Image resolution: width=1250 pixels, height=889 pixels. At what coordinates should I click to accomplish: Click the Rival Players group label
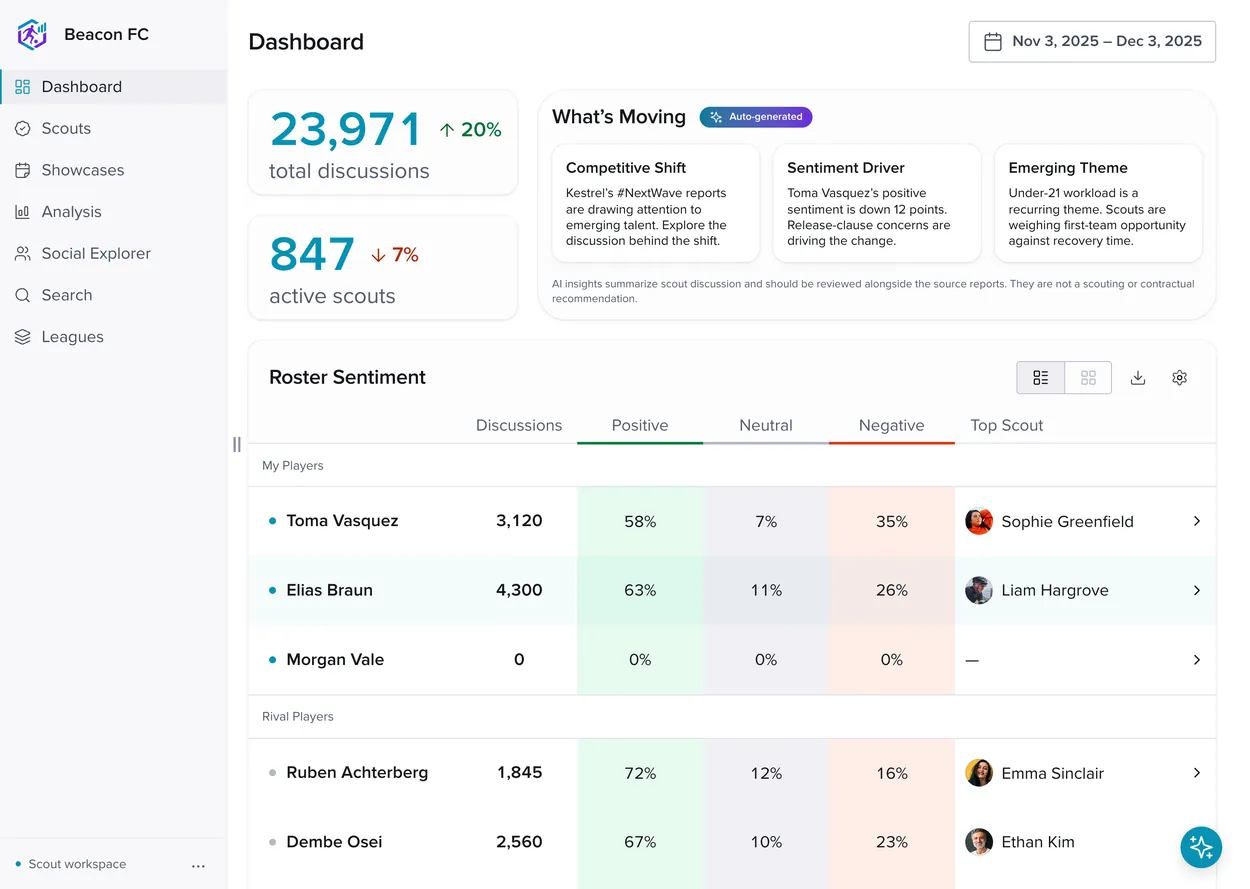pyautogui.click(x=297, y=717)
